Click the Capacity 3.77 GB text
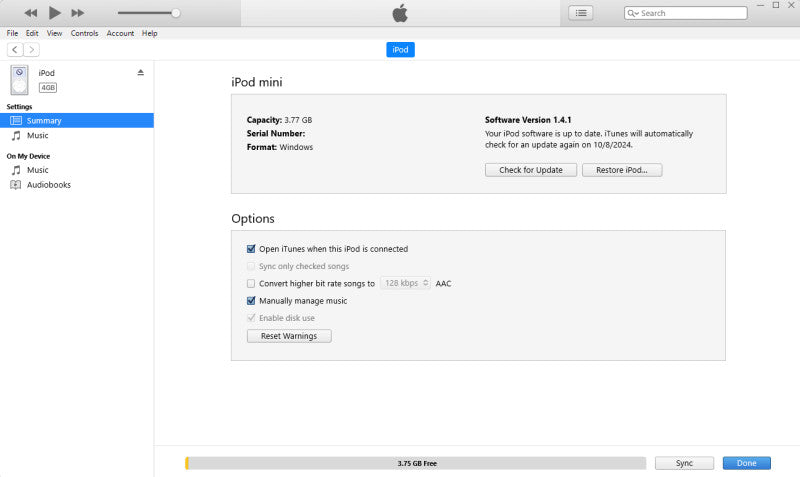 pyautogui.click(x=280, y=120)
